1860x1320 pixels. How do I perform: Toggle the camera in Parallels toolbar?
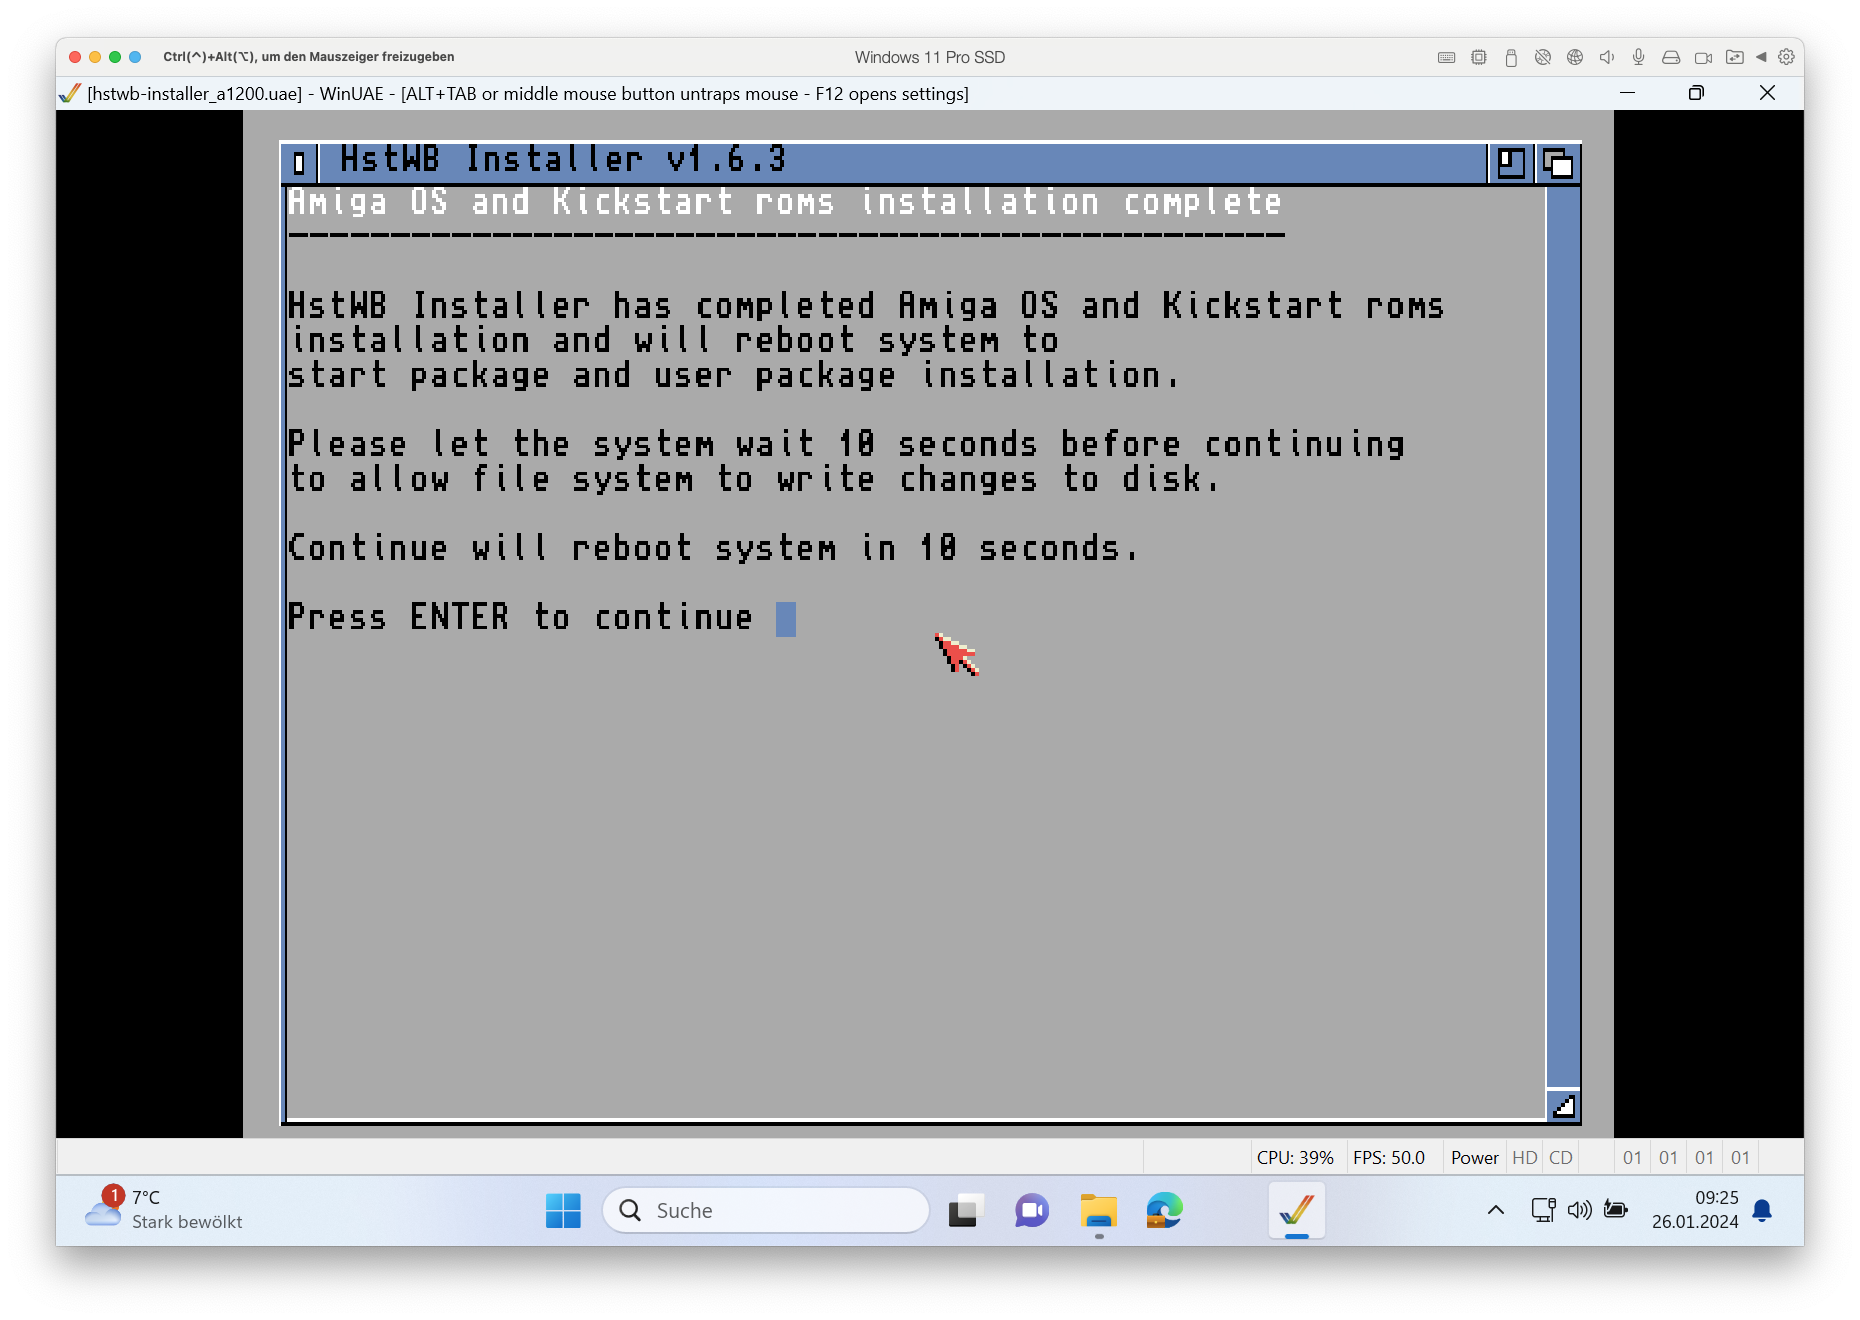[1703, 58]
